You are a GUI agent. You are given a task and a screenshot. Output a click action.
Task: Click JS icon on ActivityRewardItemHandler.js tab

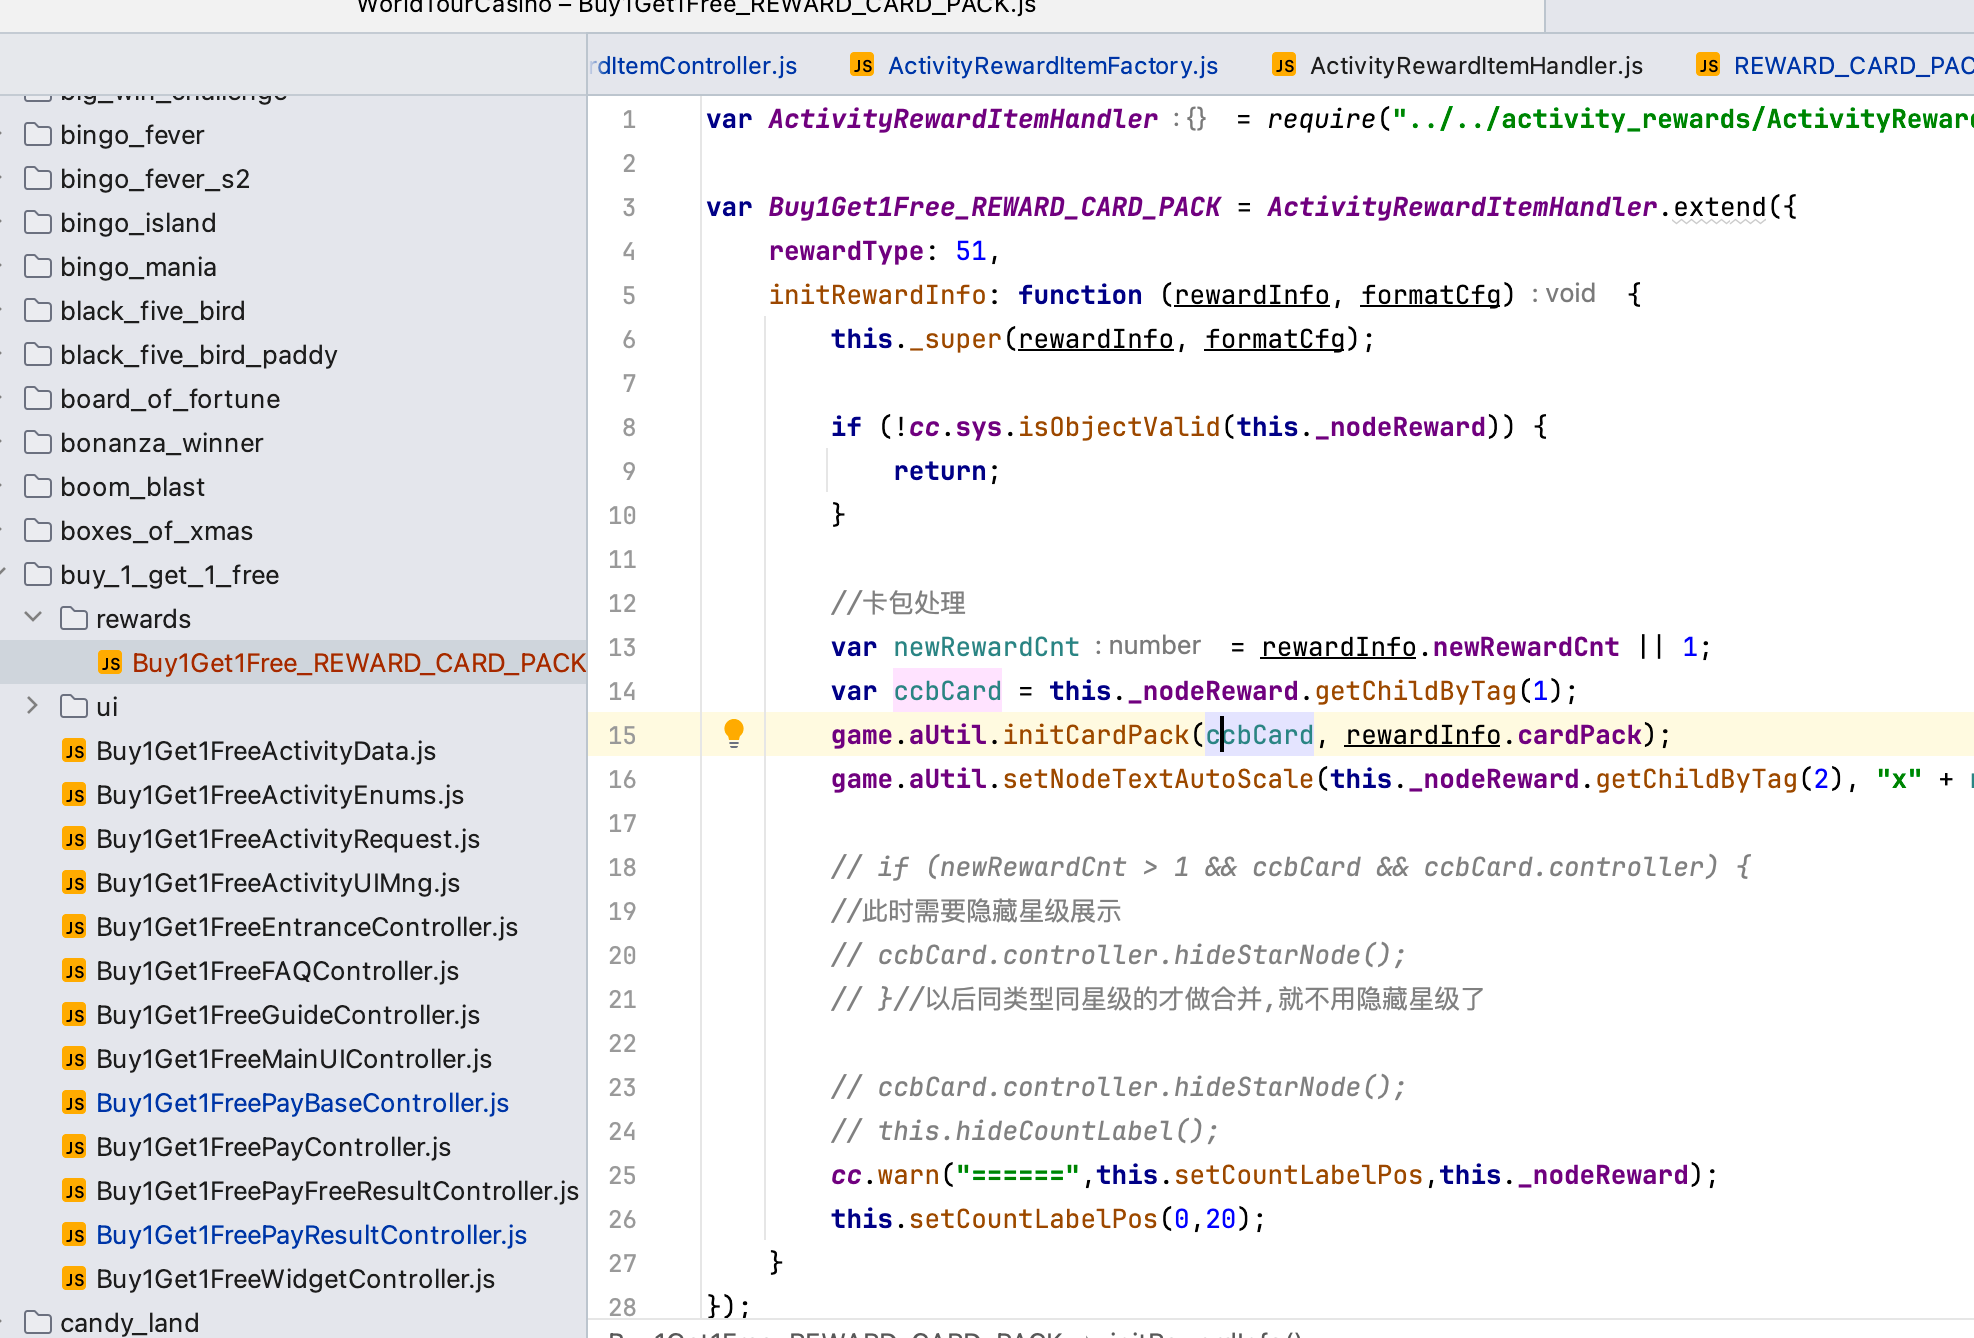pyautogui.click(x=1284, y=65)
